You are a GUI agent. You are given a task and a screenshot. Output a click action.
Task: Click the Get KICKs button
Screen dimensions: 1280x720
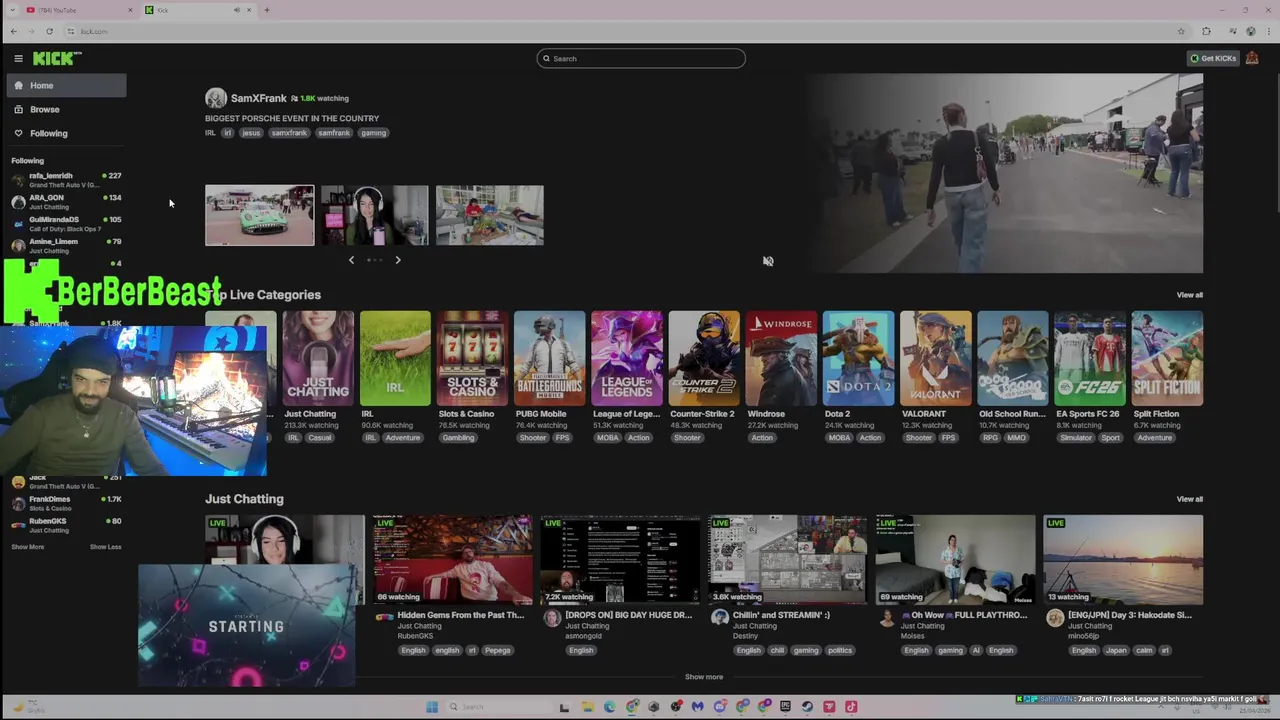(x=1213, y=58)
